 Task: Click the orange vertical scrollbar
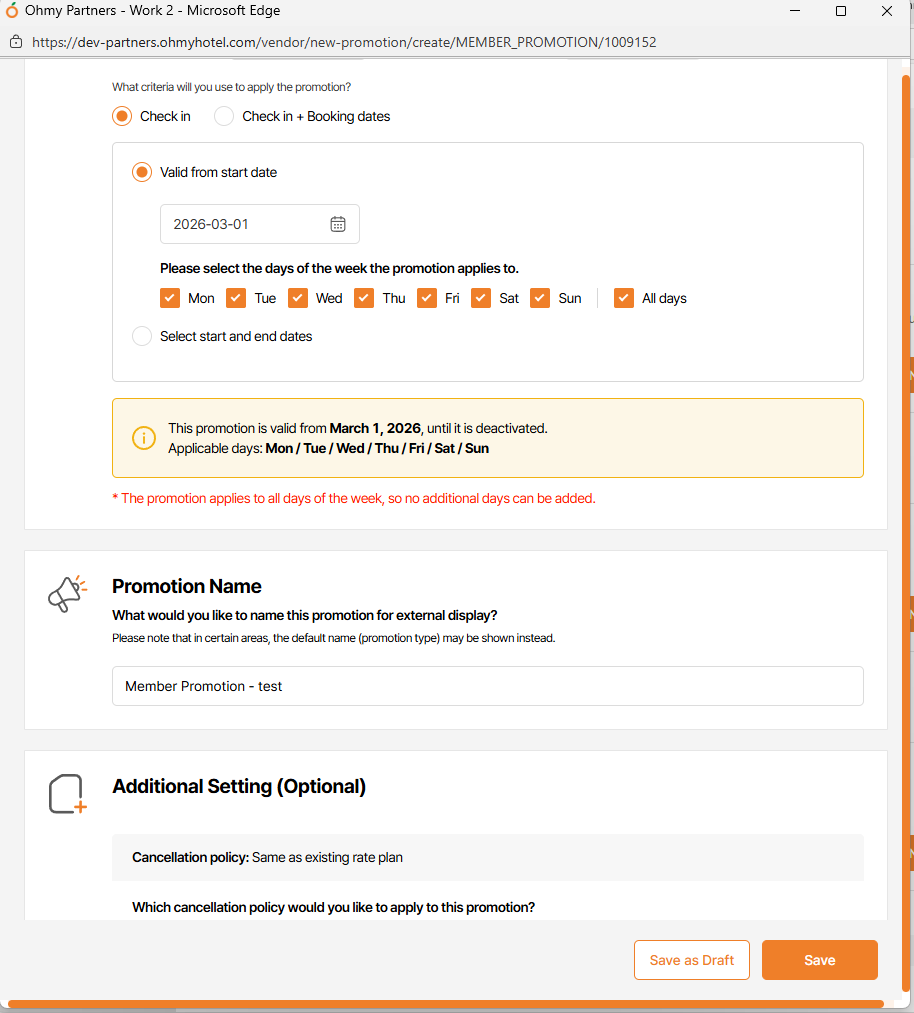906,500
